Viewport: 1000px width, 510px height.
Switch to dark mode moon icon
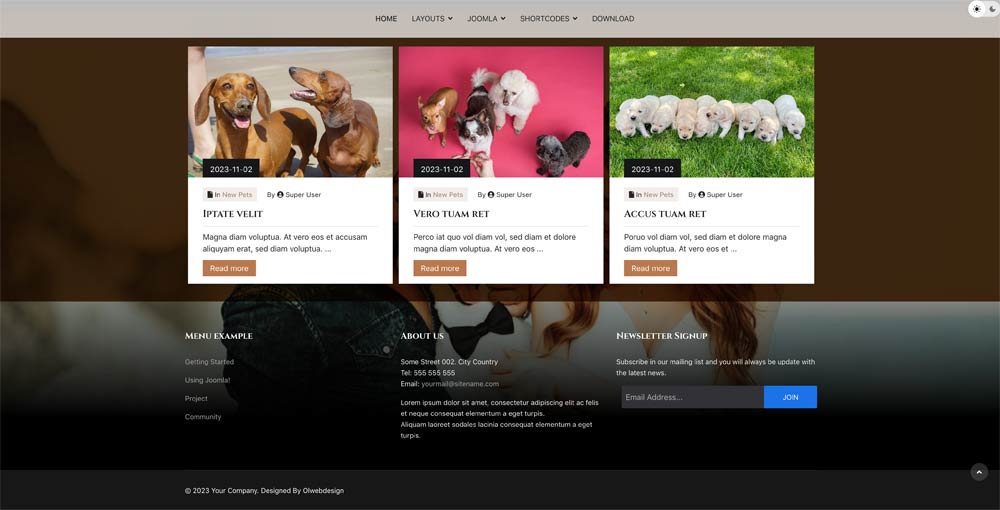click(x=992, y=9)
